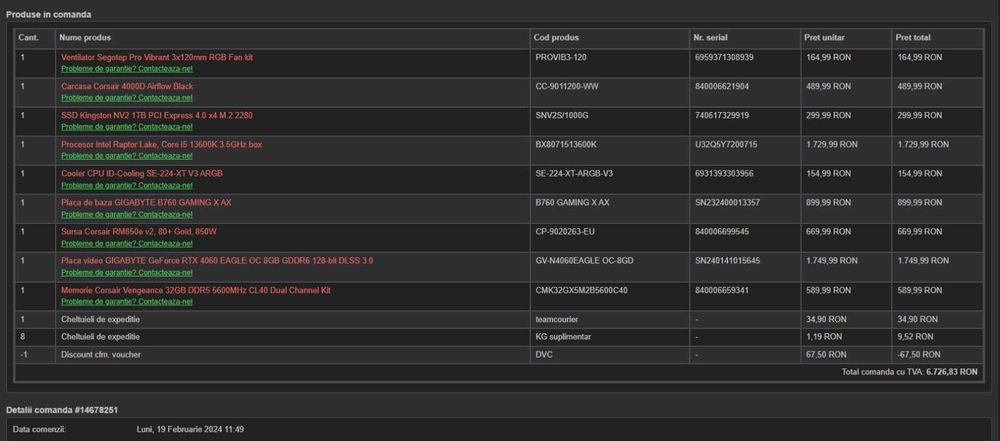Click warranty contact link under Sursa Corsair
This screenshot has width=1000, height=441.
pyautogui.click(x=127, y=243)
